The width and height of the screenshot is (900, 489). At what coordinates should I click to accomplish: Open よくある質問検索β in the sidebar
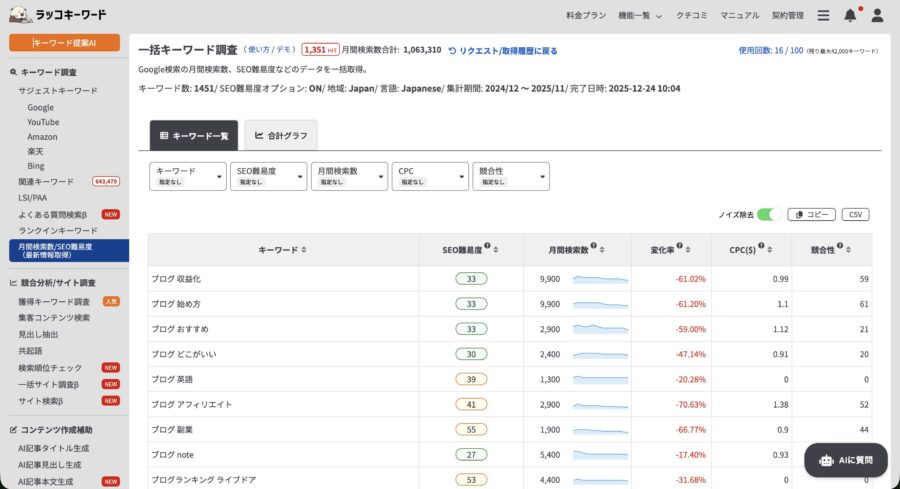[x=52, y=215]
